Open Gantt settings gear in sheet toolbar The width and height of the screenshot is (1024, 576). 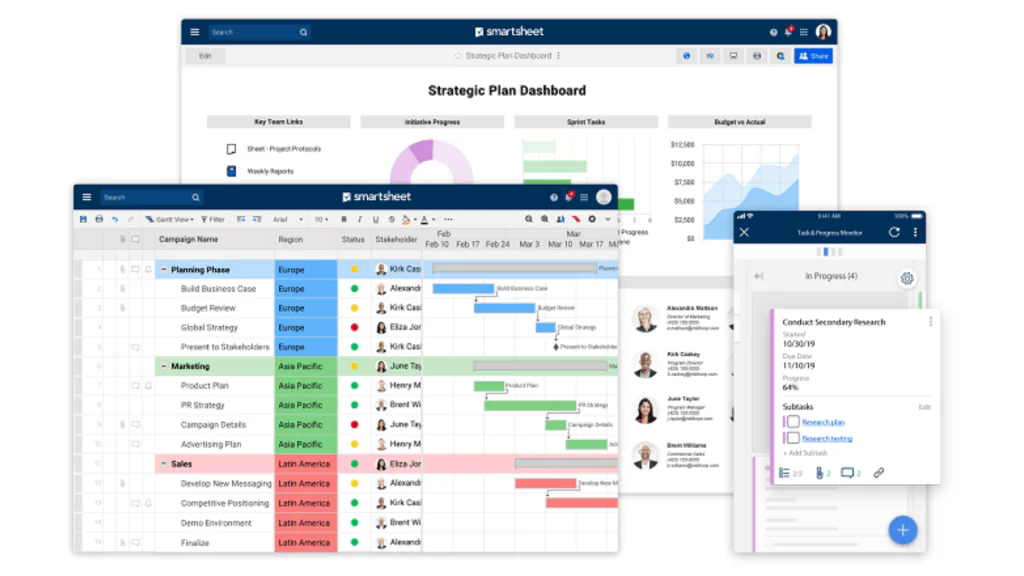pos(592,219)
